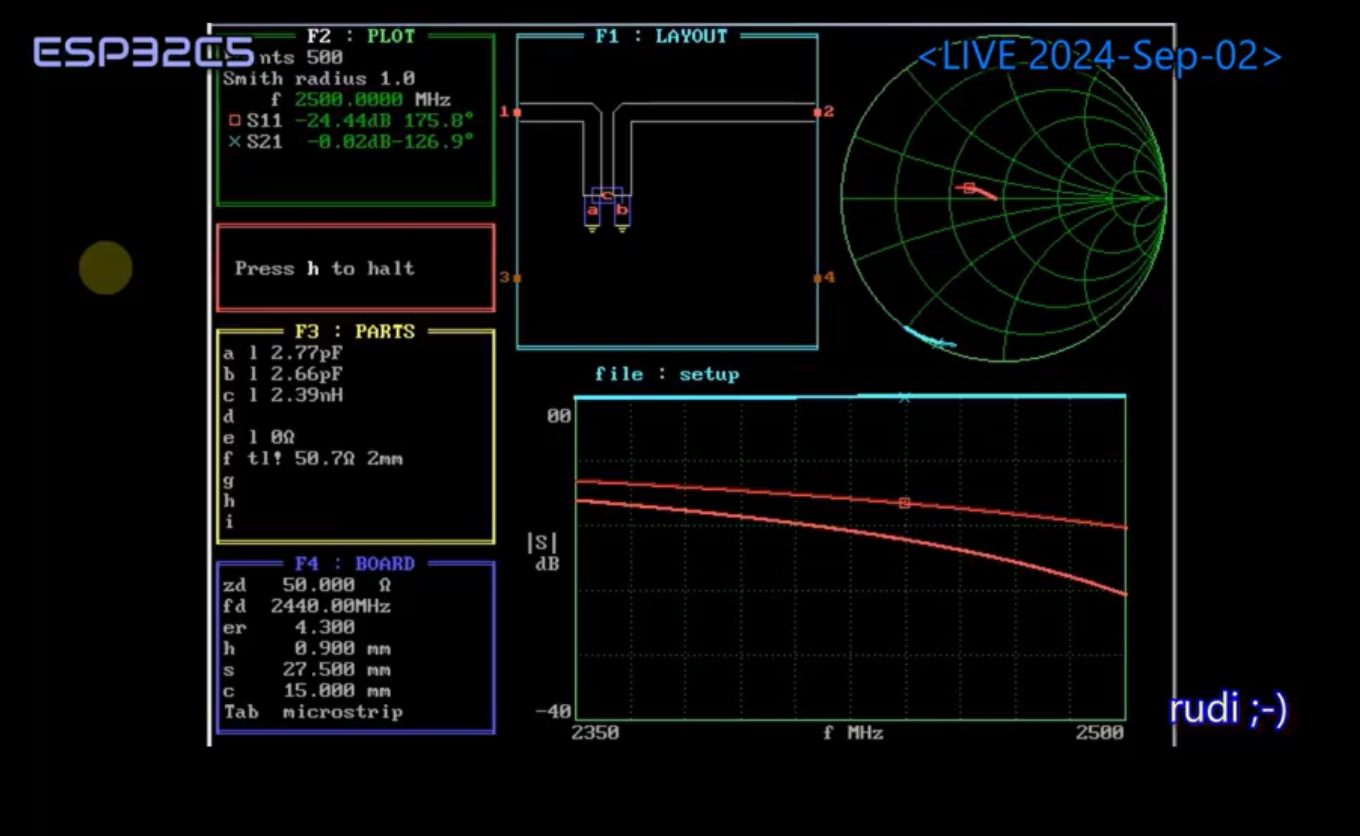The height and width of the screenshot is (836, 1360).
Task: Select inductor part c in the layout
Action: click(607, 195)
